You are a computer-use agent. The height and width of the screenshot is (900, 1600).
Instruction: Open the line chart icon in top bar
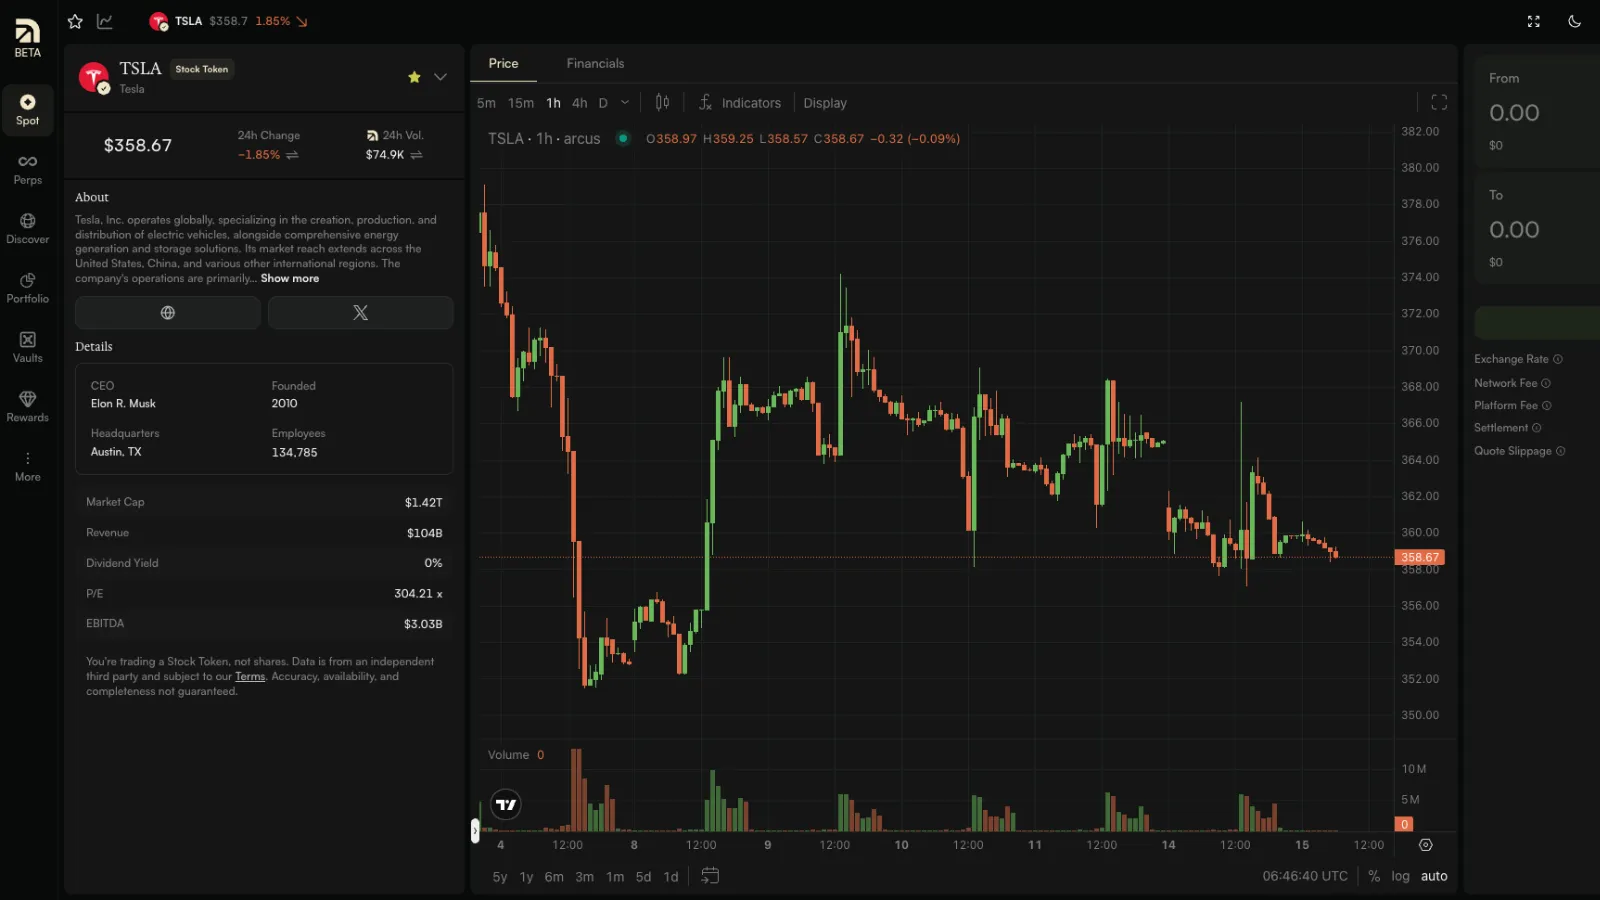[x=105, y=21]
